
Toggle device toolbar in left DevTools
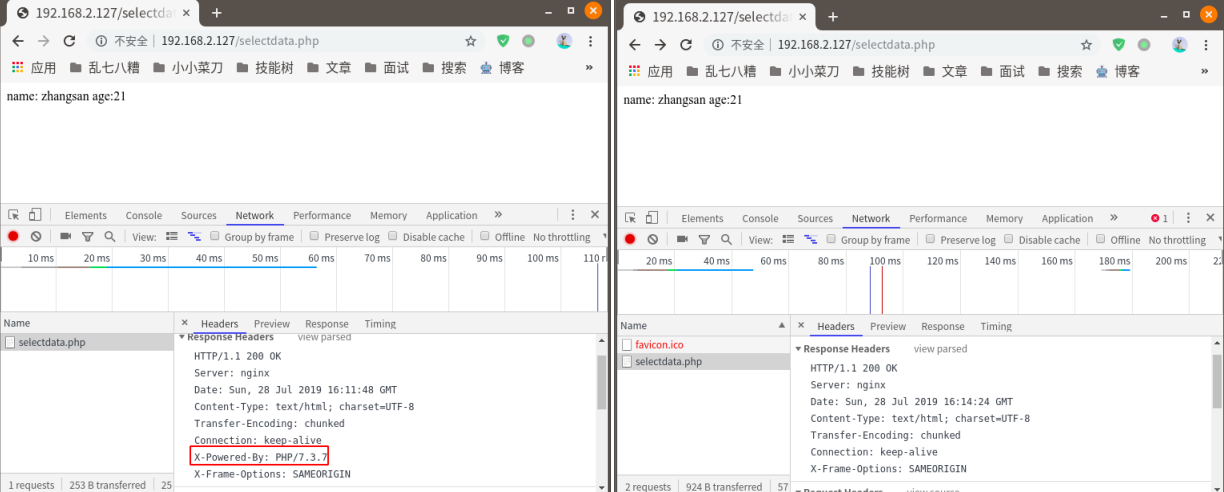(x=35, y=215)
